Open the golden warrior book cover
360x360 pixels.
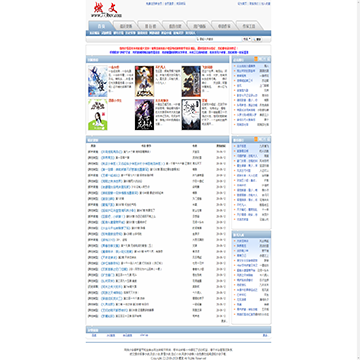144,81
